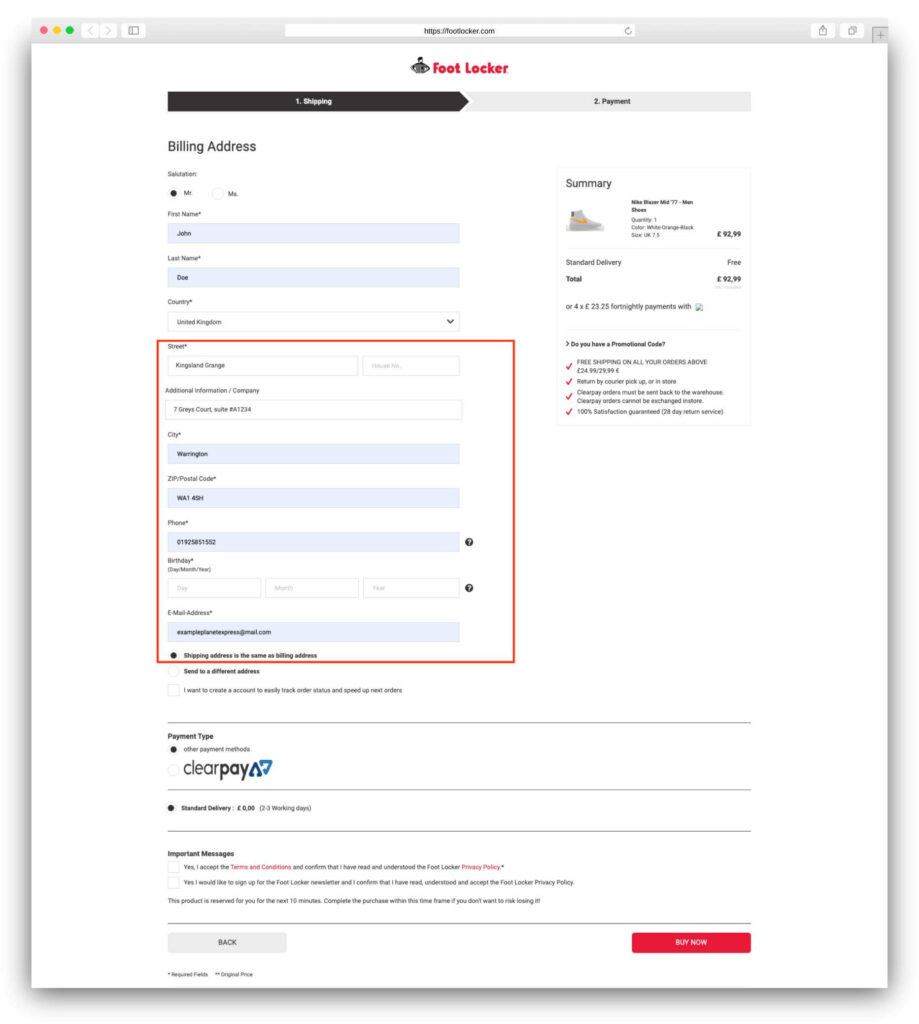Click the "Standard Delivery" summary row label

point(593,263)
